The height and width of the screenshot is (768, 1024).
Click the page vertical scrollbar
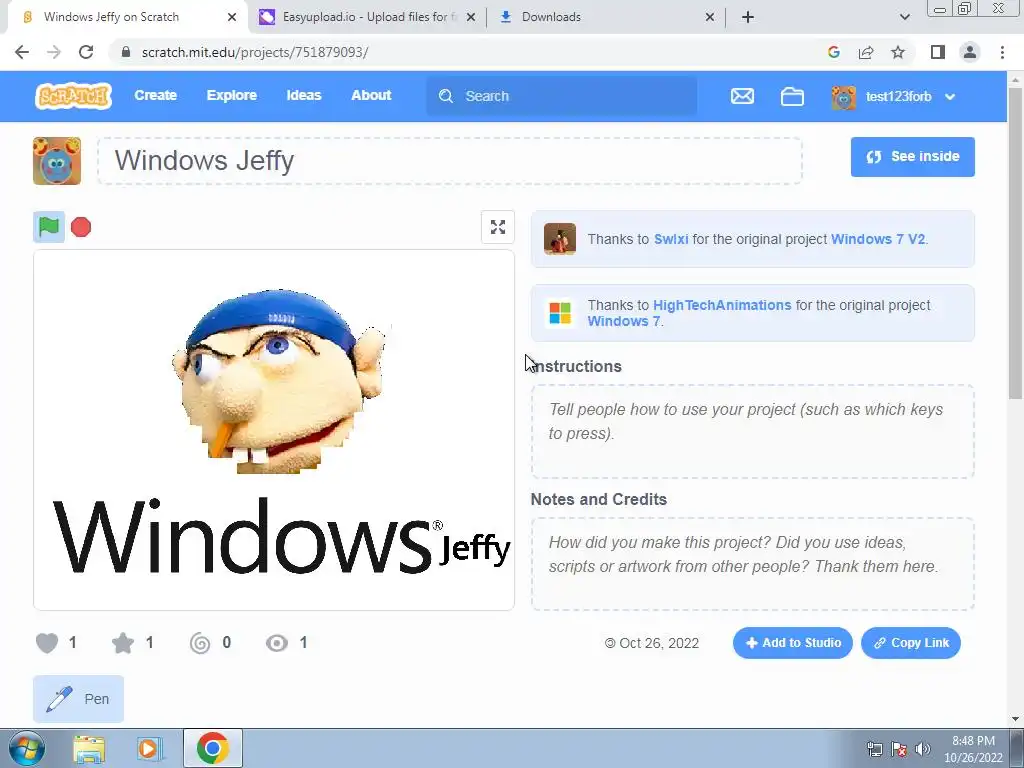click(1016, 242)
